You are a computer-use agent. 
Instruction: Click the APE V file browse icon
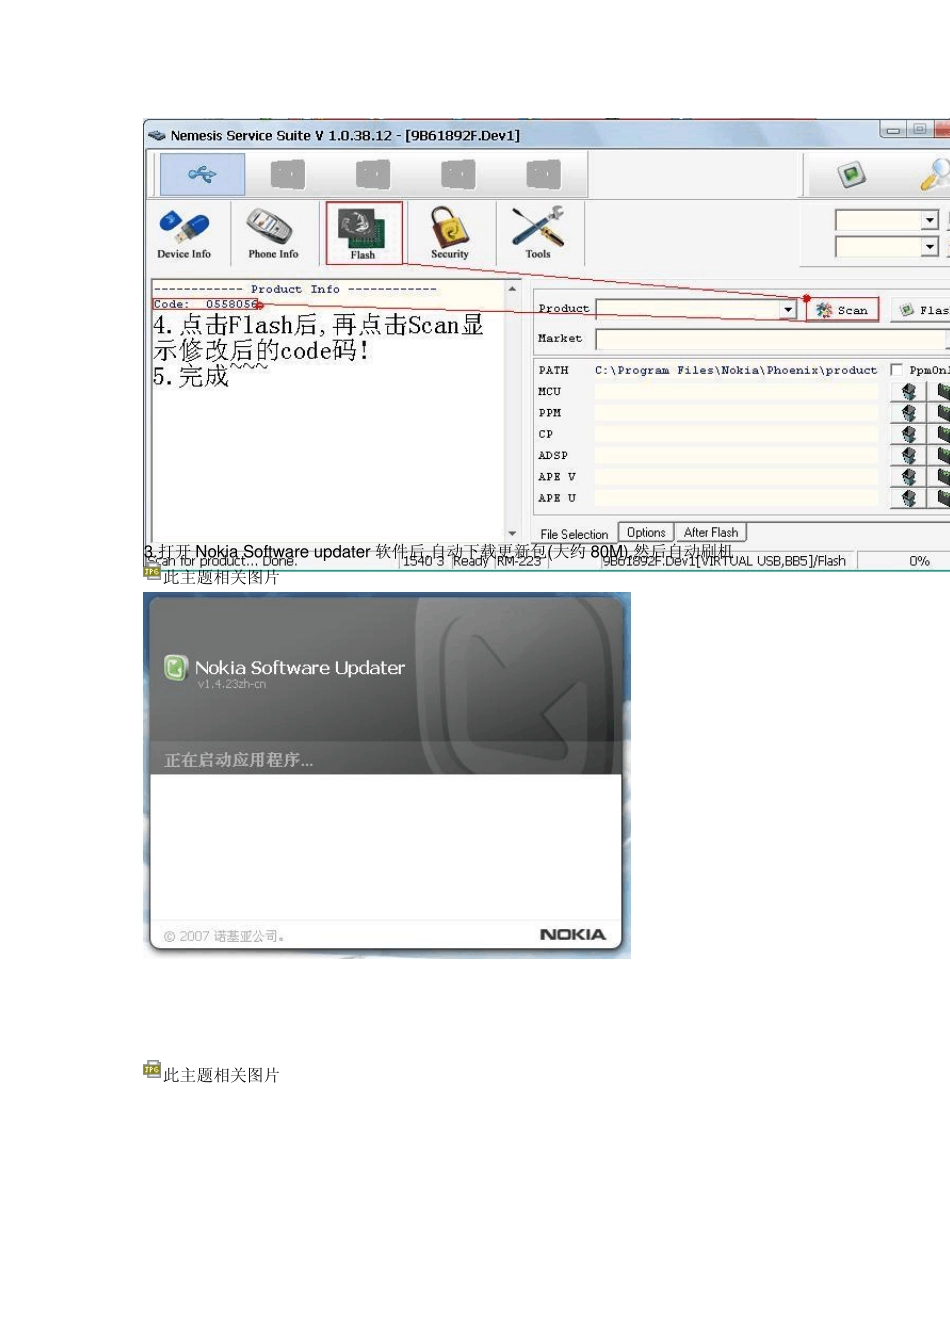(x=908, y=477)
